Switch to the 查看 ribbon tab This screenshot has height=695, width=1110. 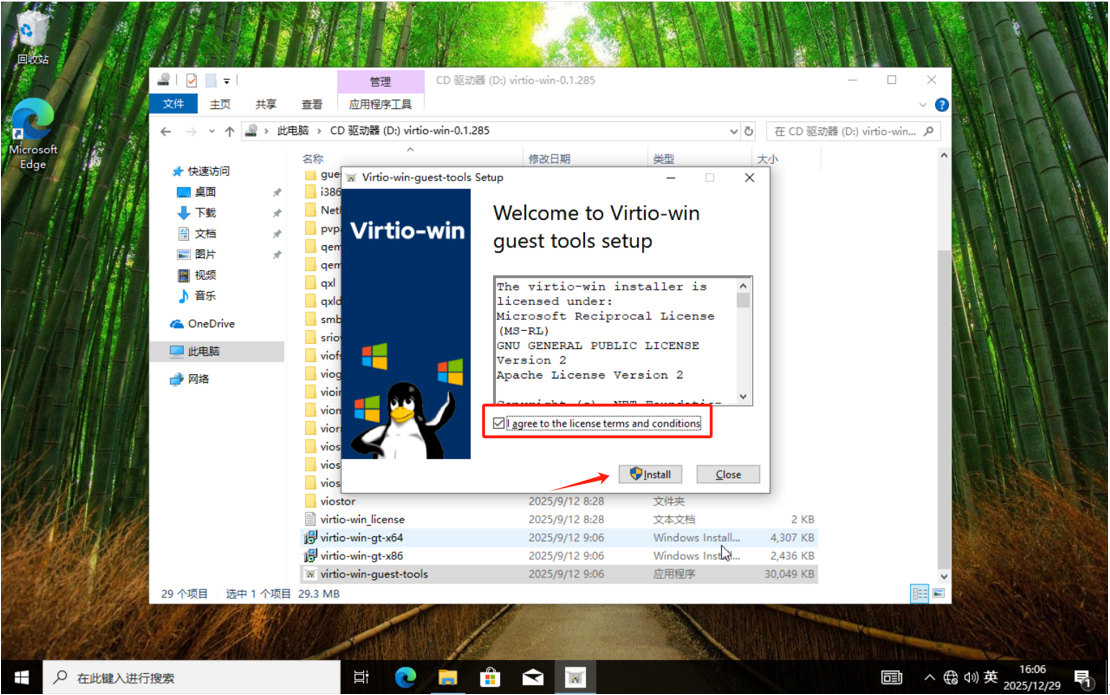[x=312, y=104]
